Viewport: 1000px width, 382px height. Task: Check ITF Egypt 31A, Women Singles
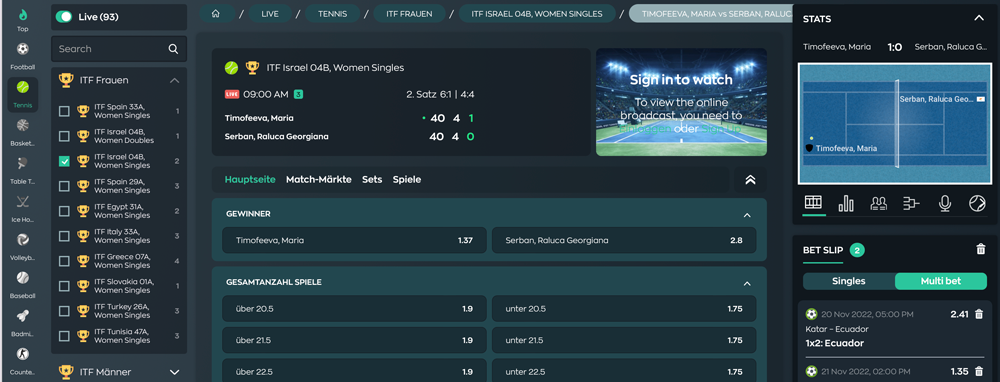[64, 211]
